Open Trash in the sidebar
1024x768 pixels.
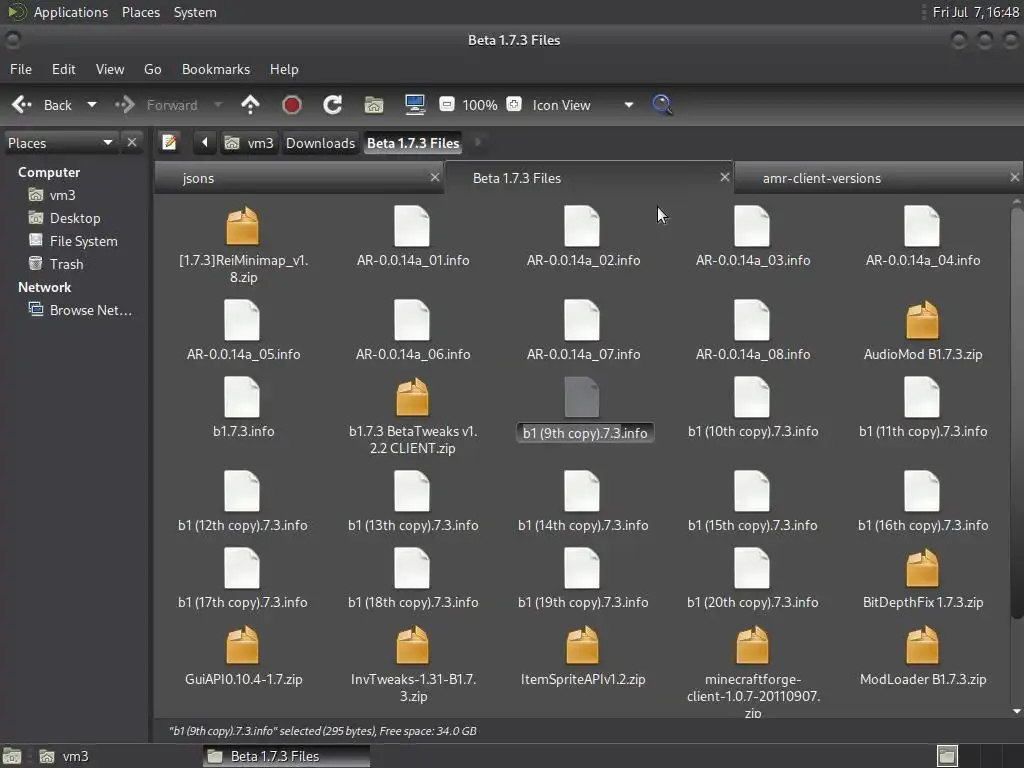67,264
